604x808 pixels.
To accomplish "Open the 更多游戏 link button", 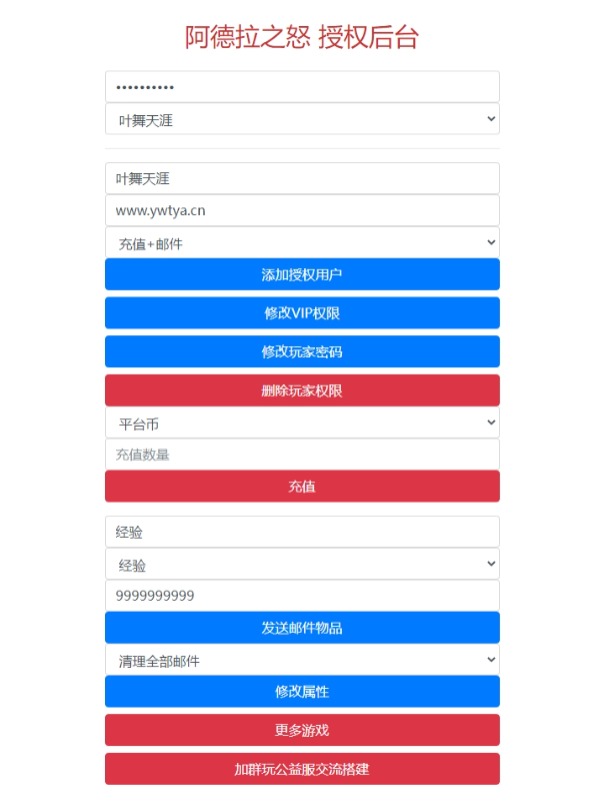I will [x=302, y=730].
